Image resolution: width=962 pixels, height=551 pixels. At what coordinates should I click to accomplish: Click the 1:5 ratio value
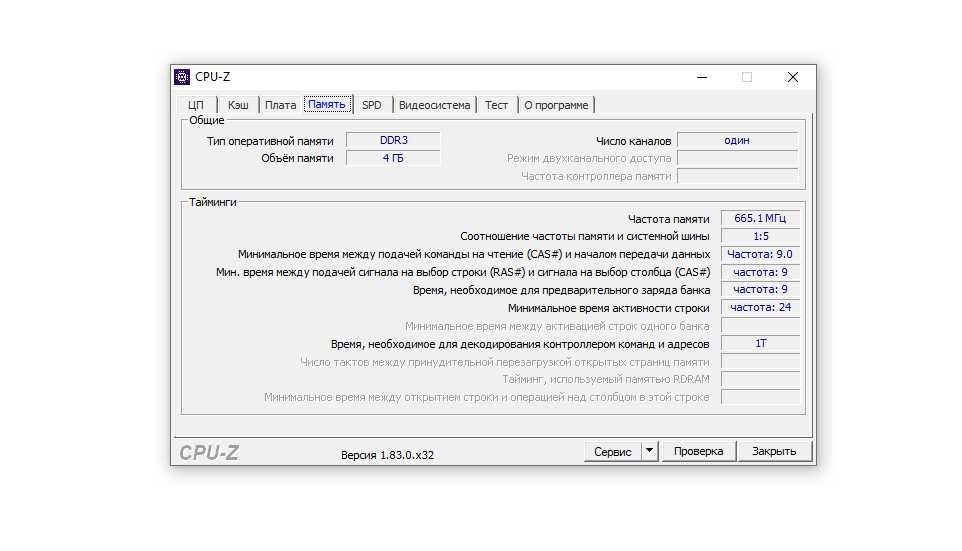[x=760, y=236]
